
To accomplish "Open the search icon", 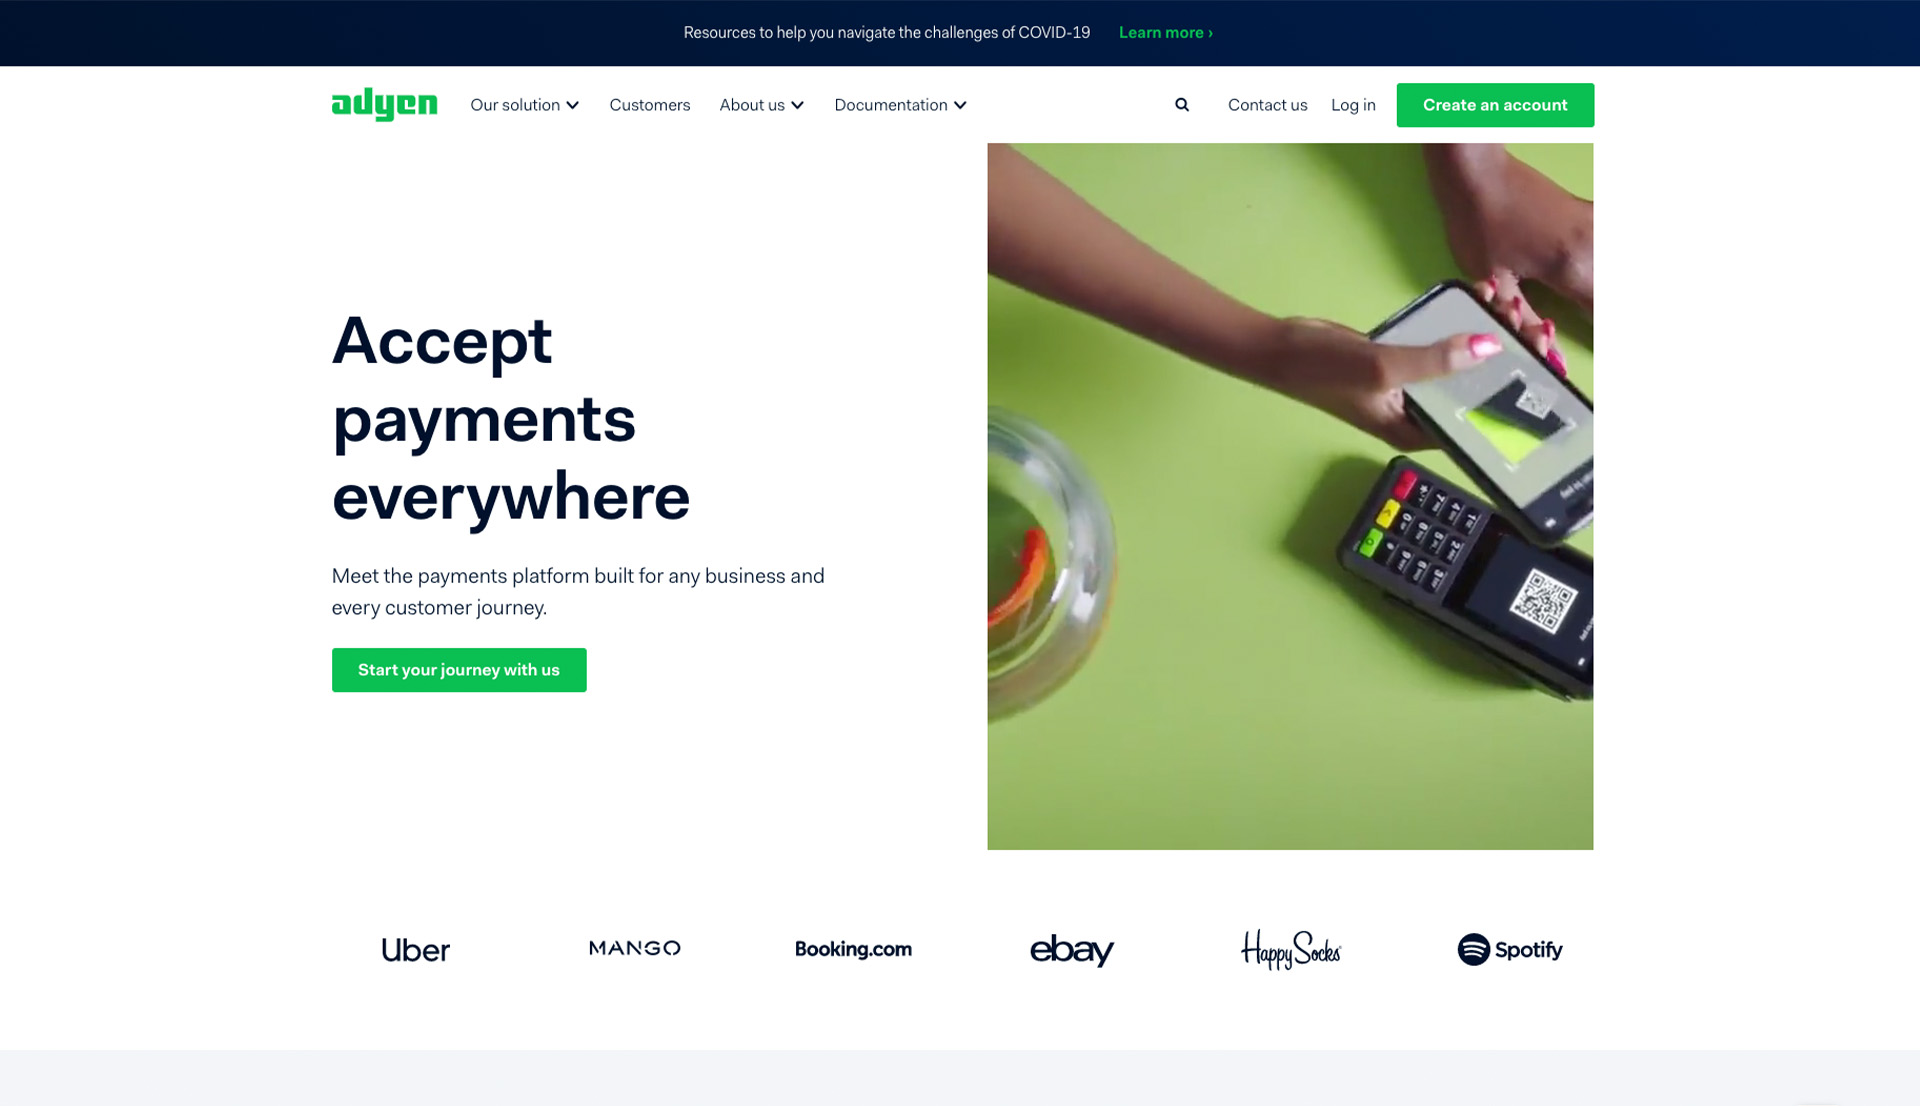I will tap(1180, 104).
